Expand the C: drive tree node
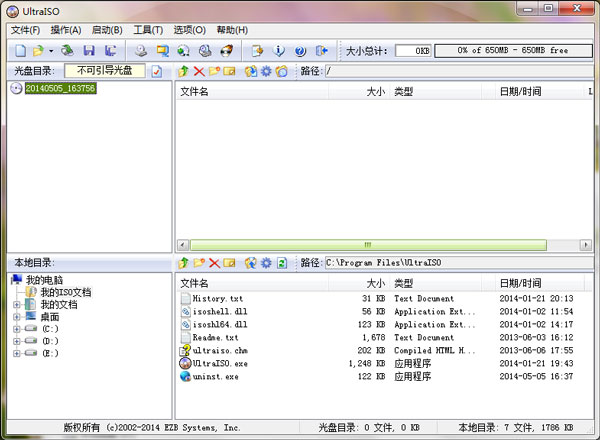 pyautogui.click(x=17, y=328)
